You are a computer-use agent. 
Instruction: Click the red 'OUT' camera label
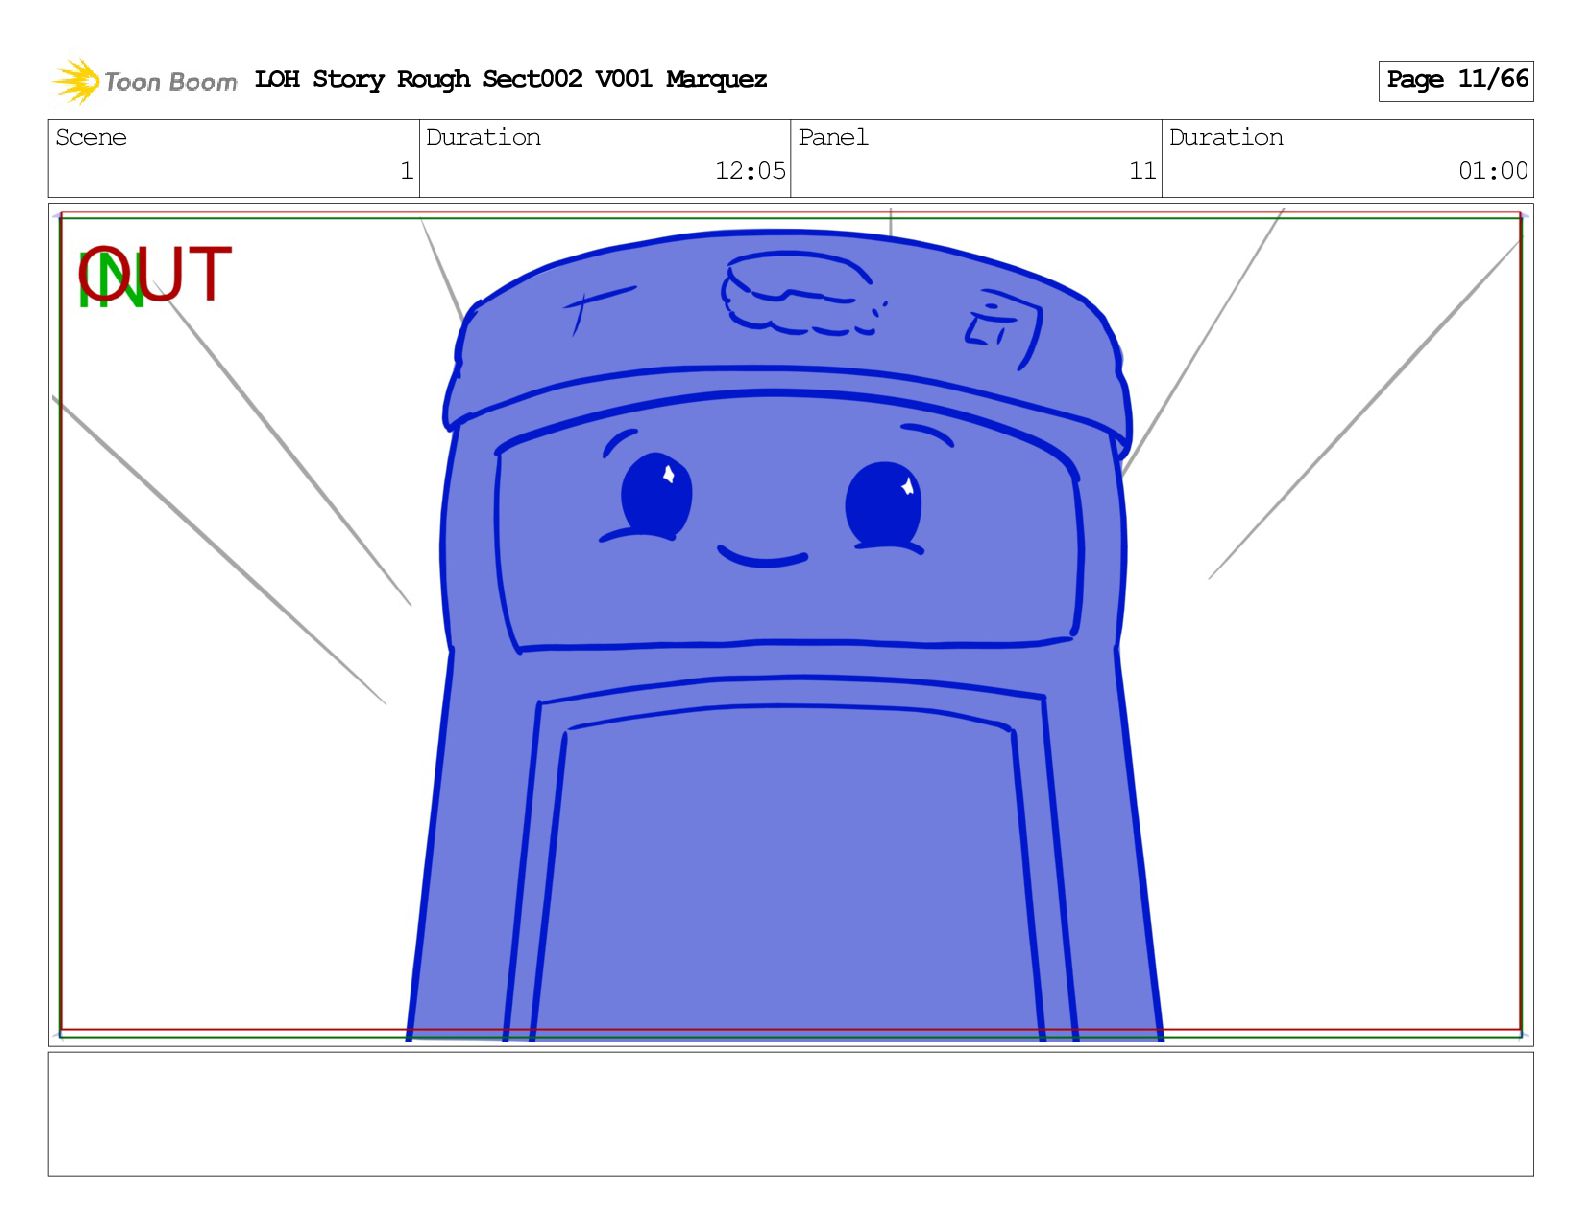(x=155, y=275)
